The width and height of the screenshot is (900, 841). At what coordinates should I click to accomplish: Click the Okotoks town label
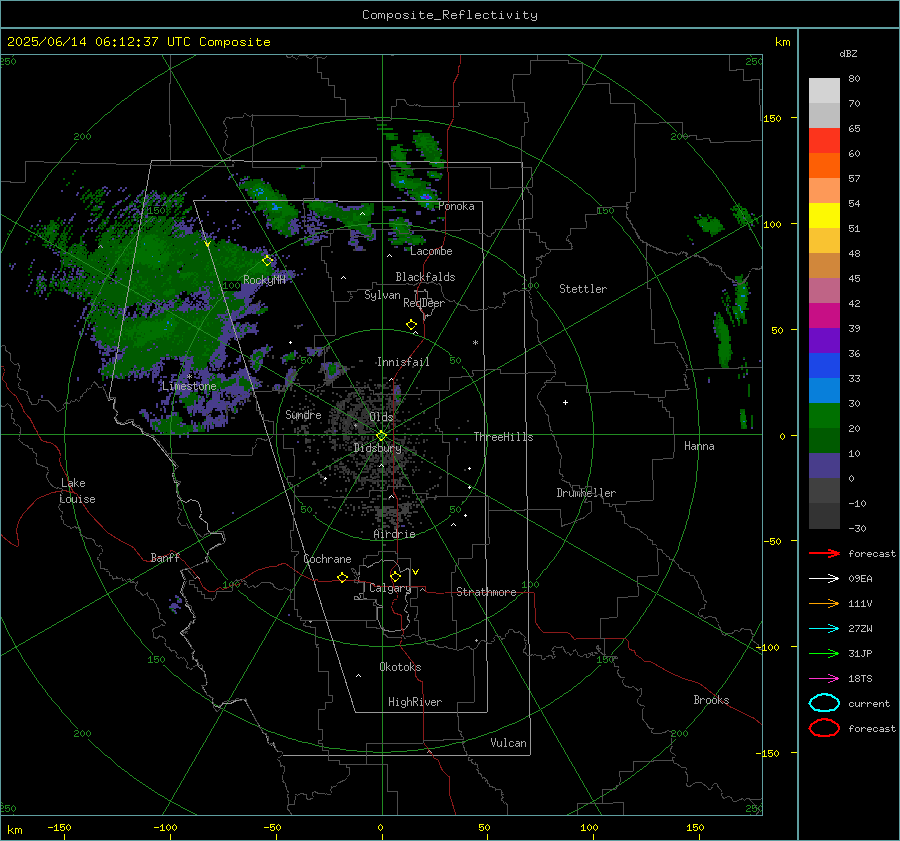point(400,666)
